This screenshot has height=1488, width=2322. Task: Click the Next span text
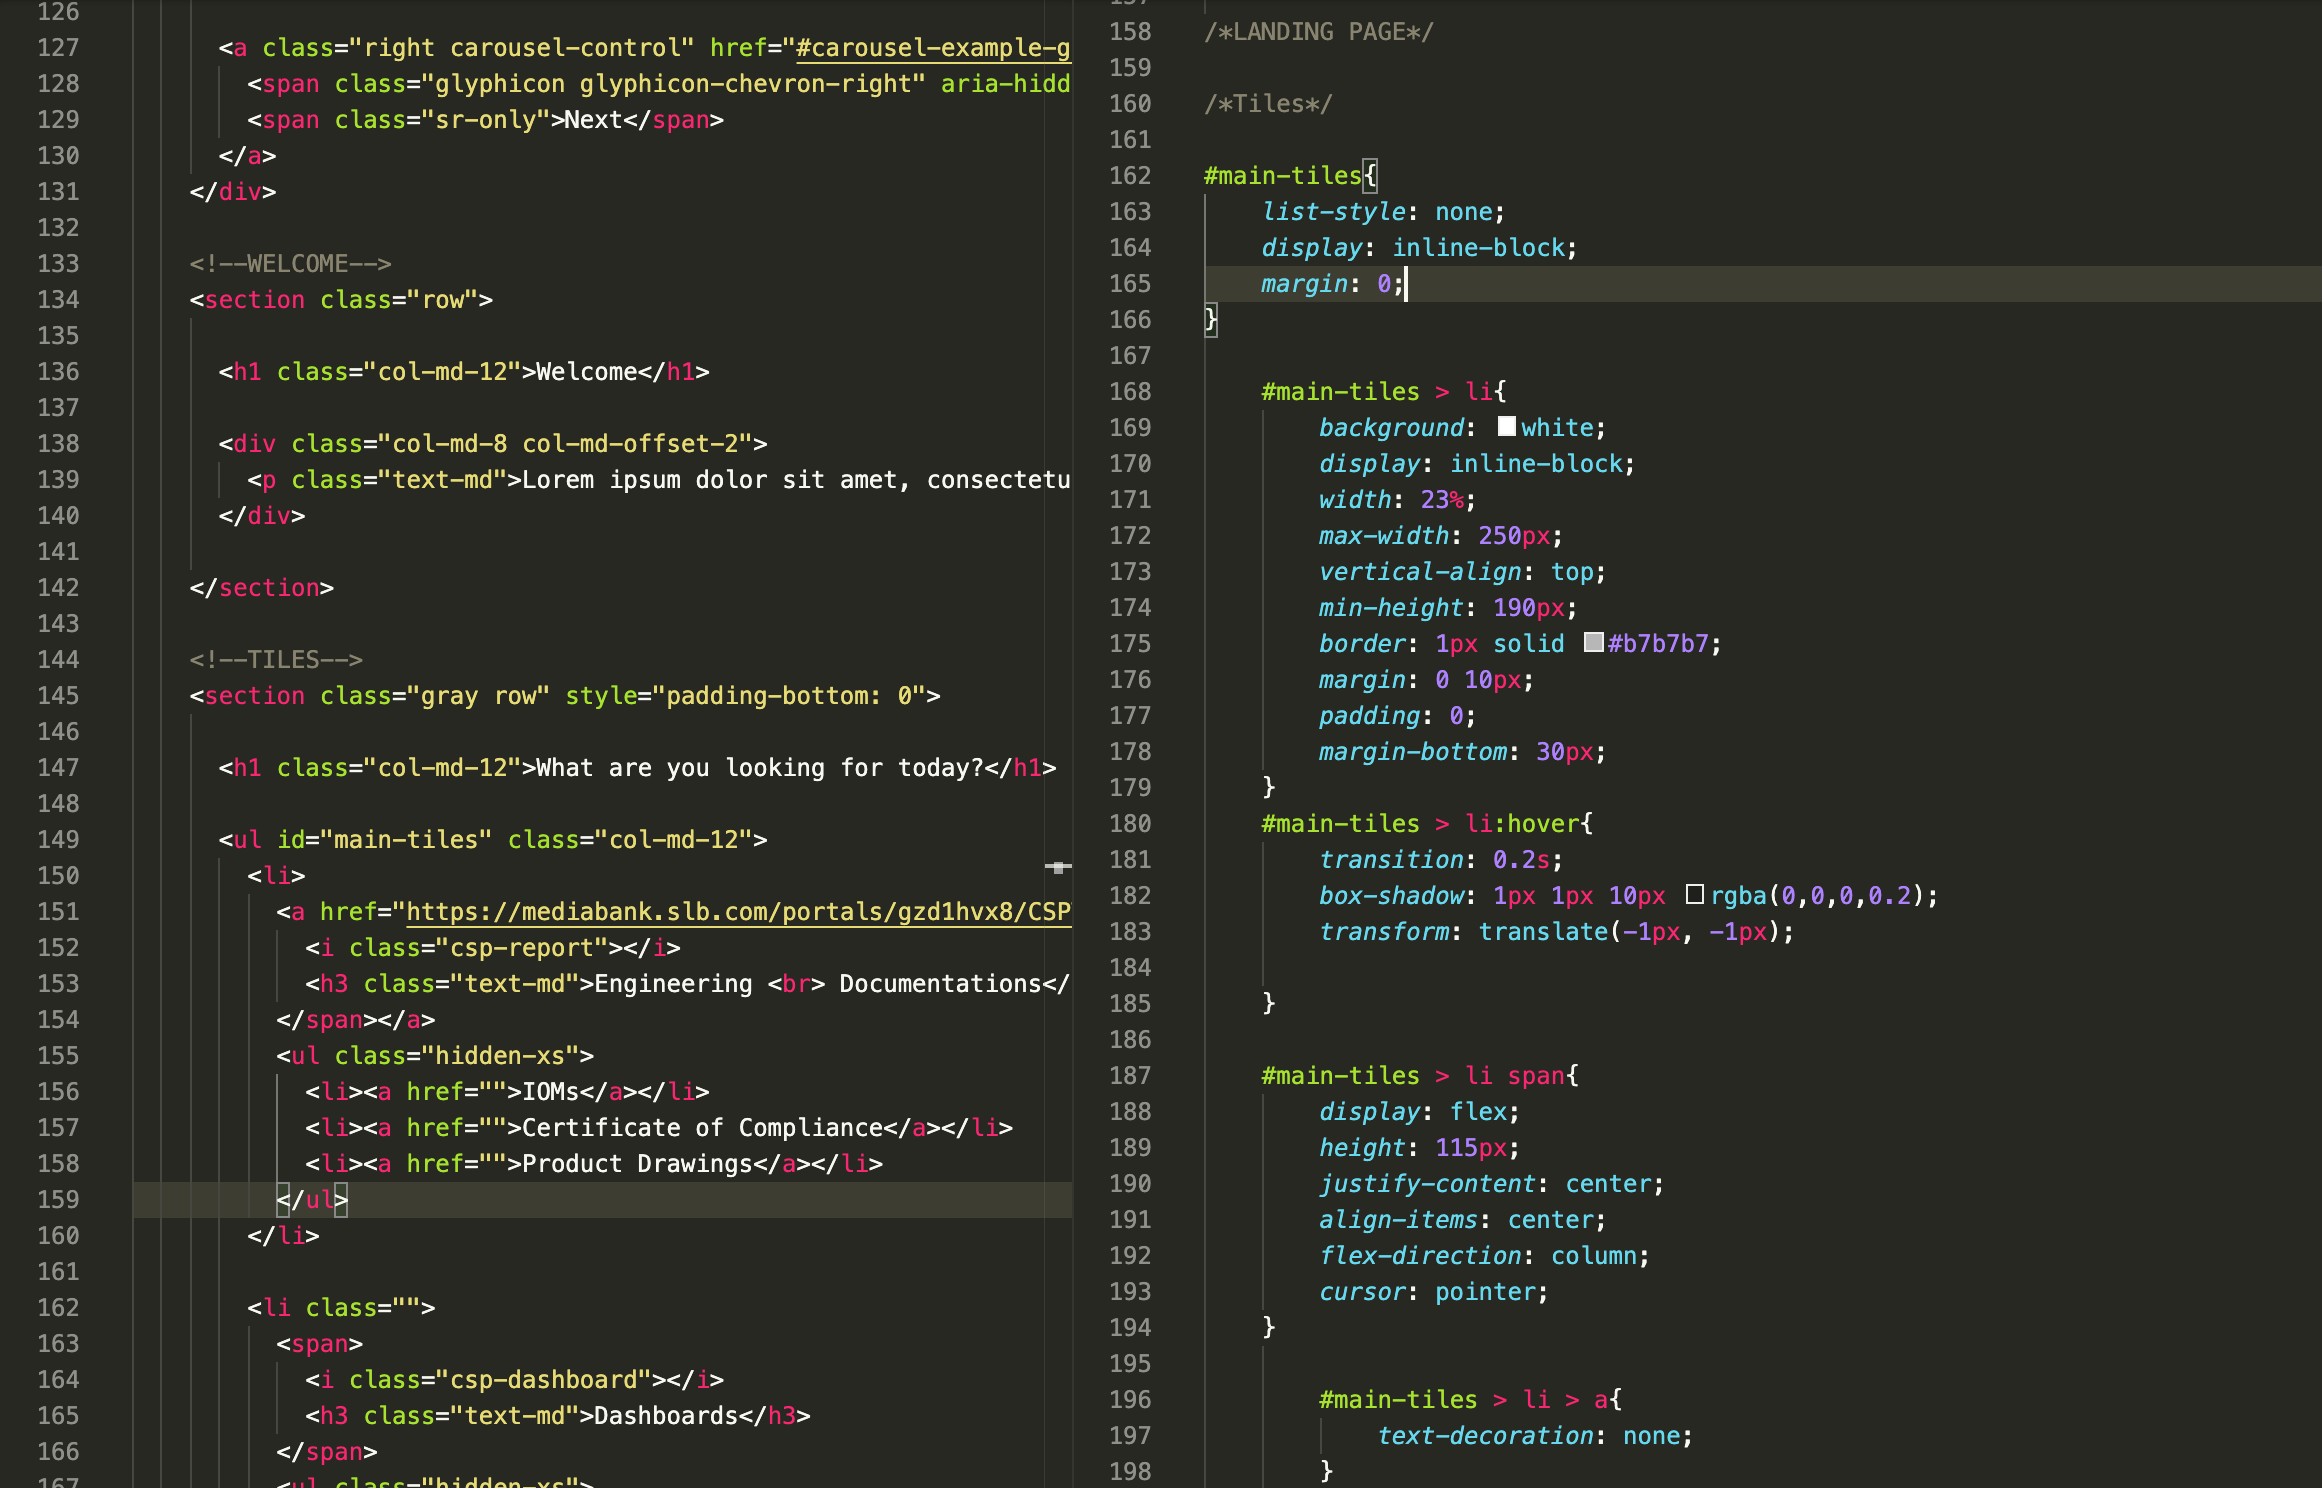(594, 120)
